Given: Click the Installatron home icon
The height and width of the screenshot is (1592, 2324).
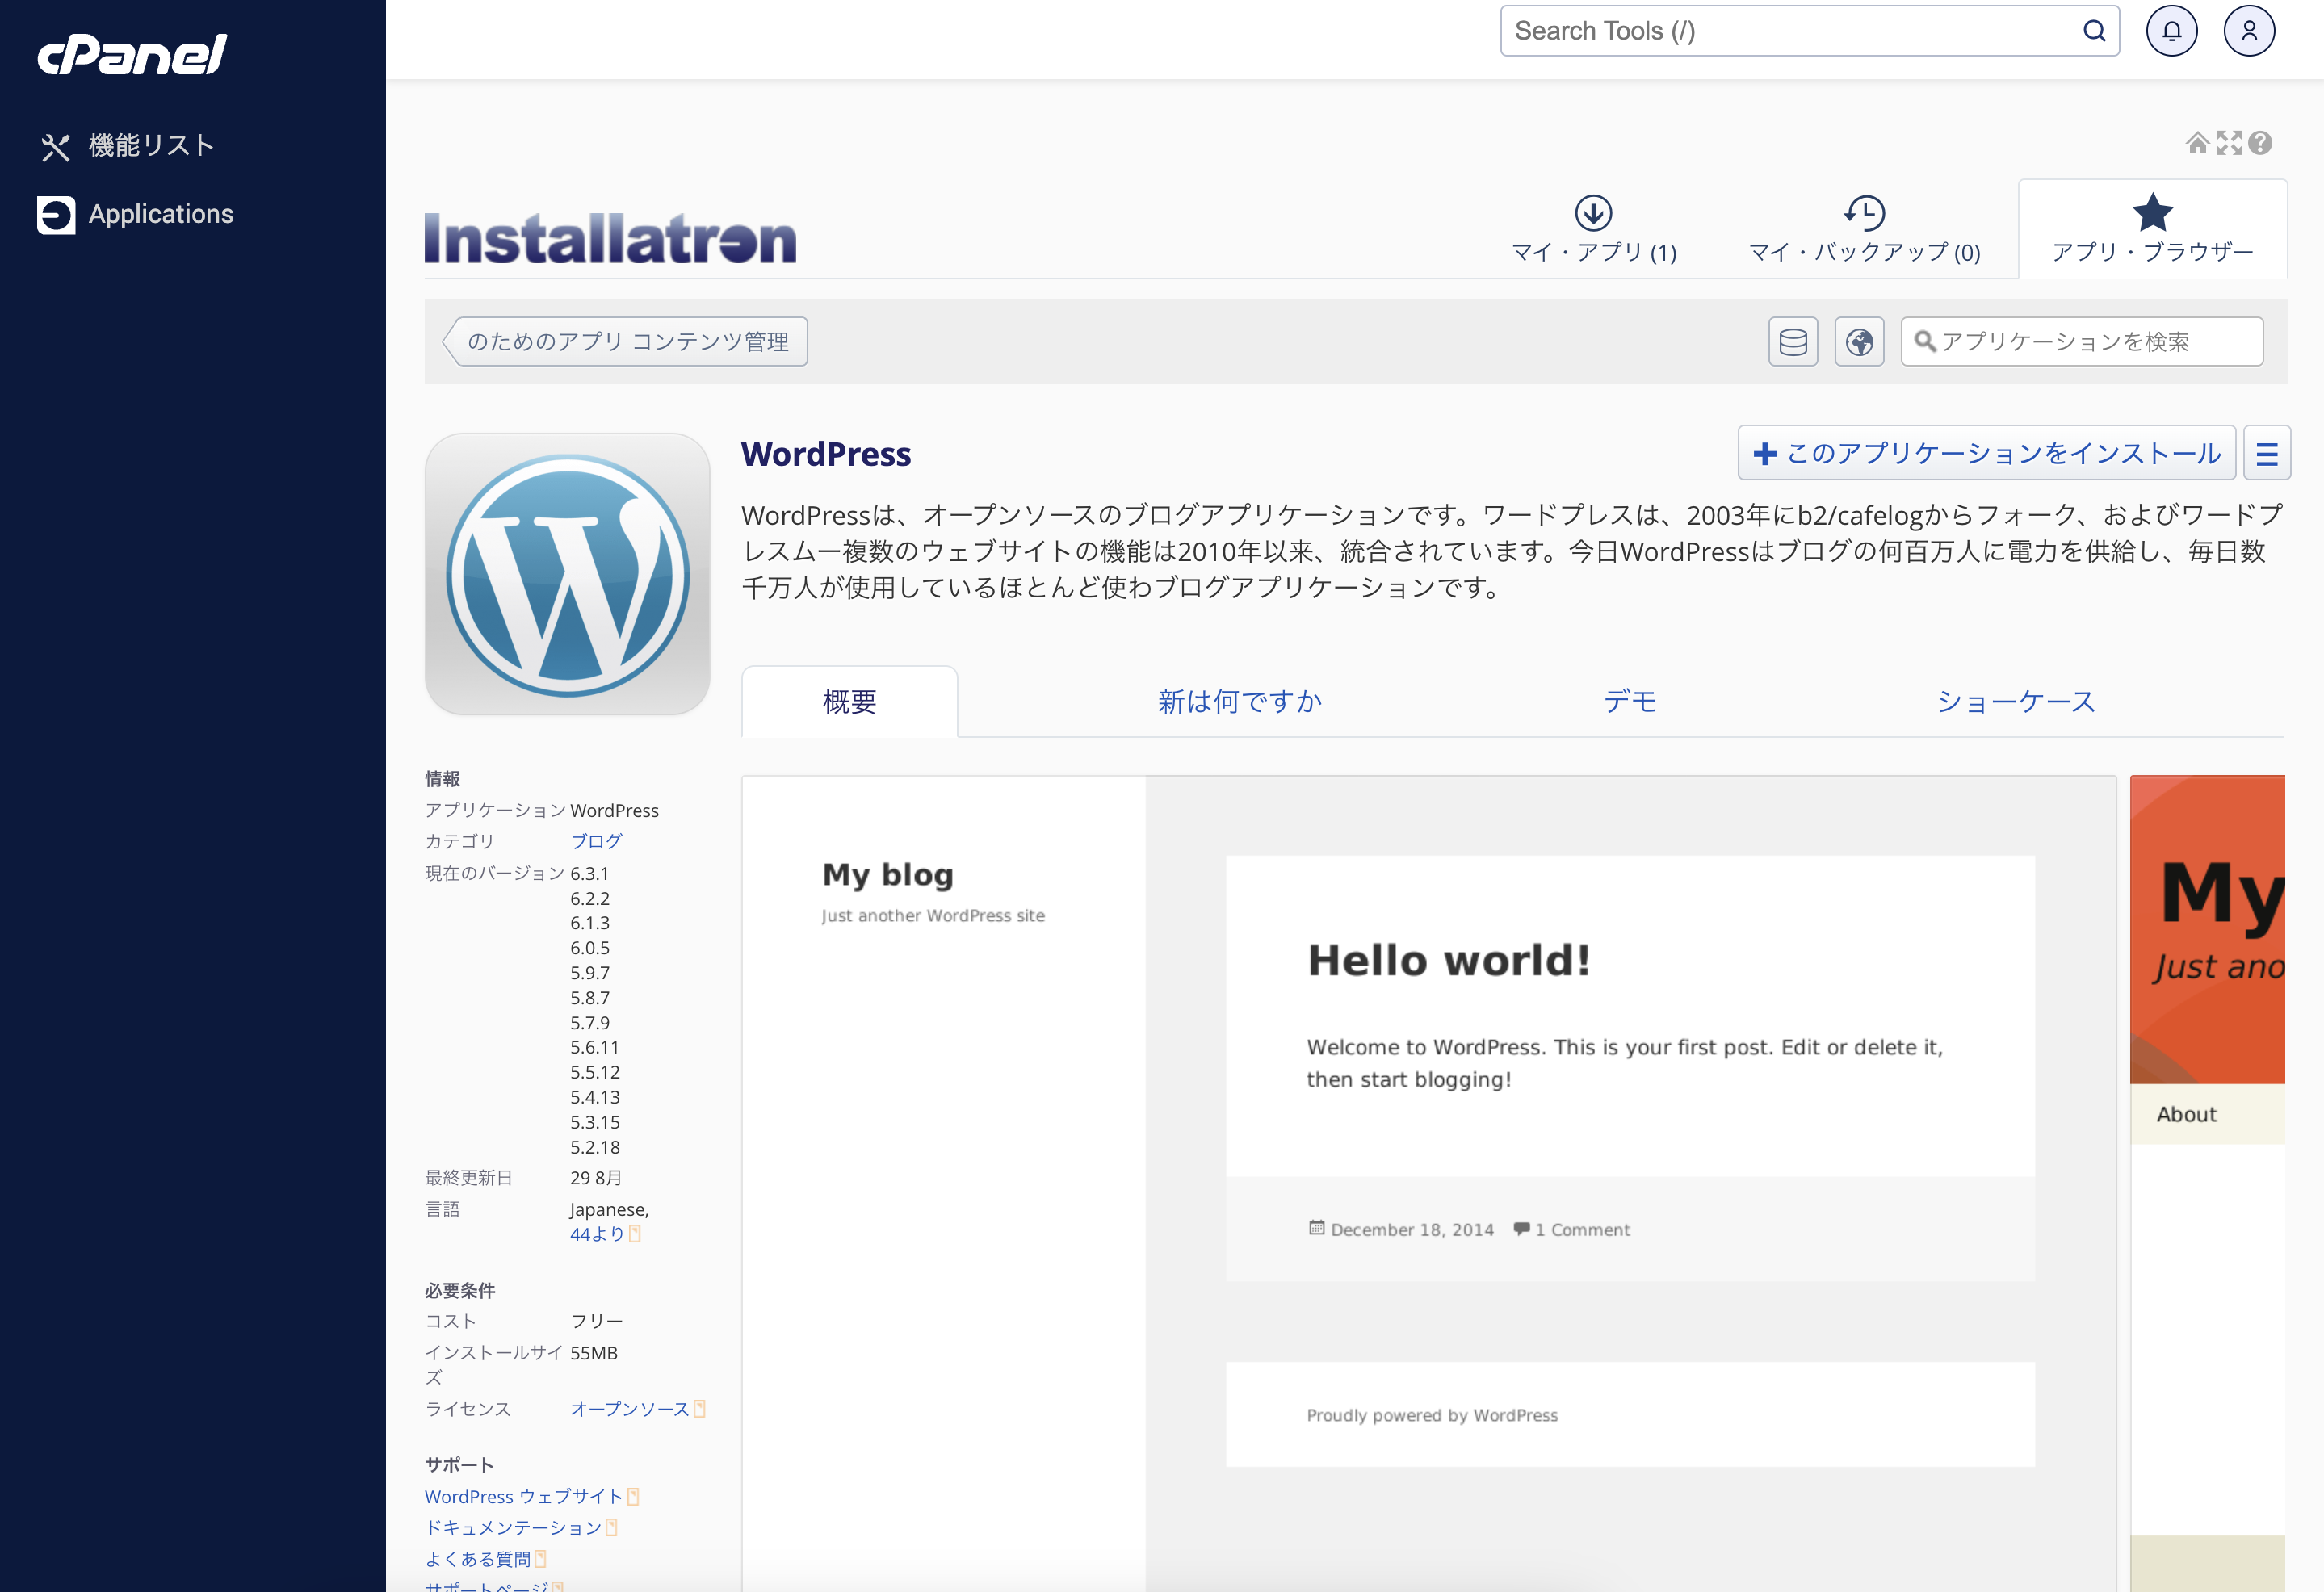Looking at the screenshot, I should coord(2197,143).
